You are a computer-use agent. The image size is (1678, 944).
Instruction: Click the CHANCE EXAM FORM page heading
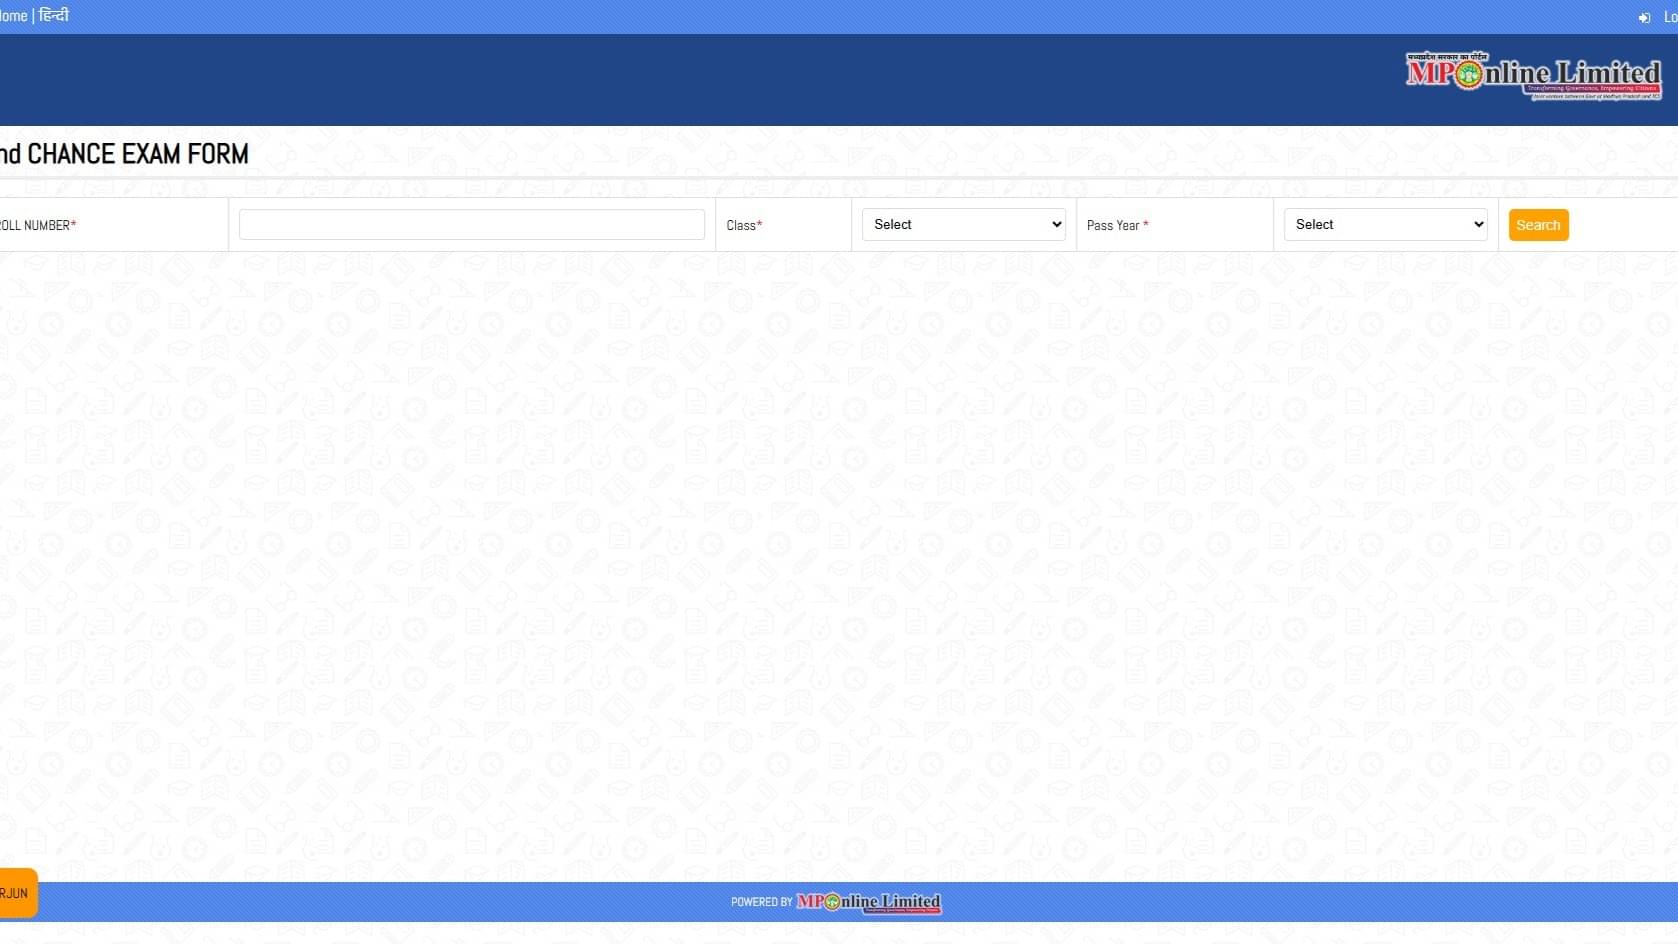click(125, 154)
